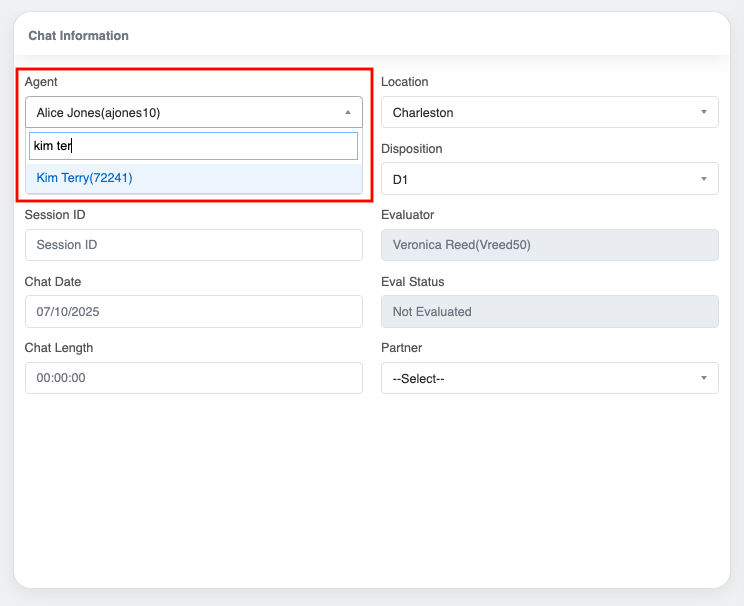Click the Agent field label

click(41, 82)
